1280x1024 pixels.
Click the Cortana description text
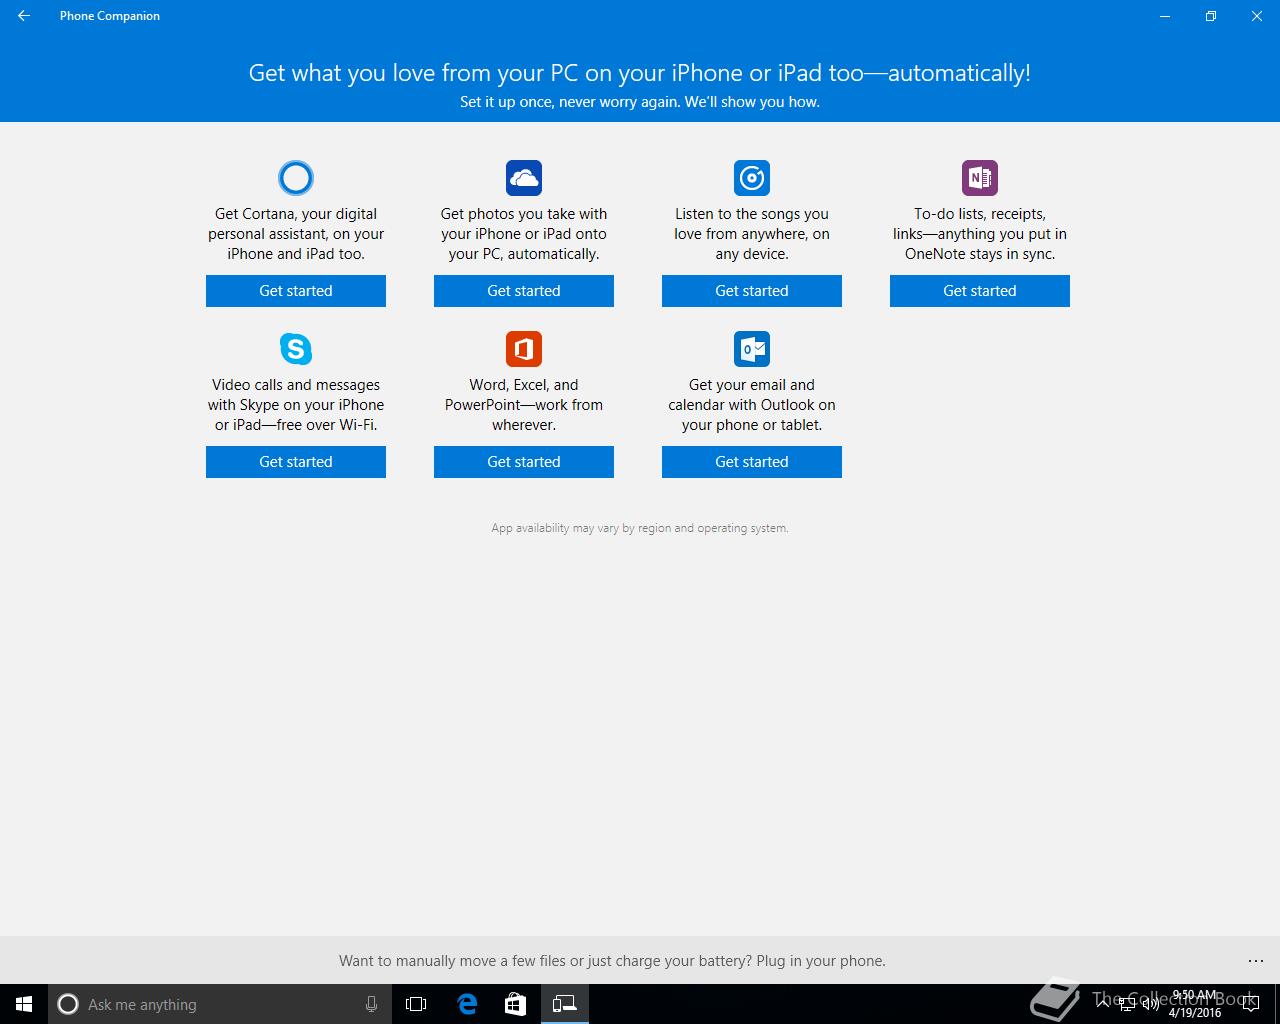(296, 234)
